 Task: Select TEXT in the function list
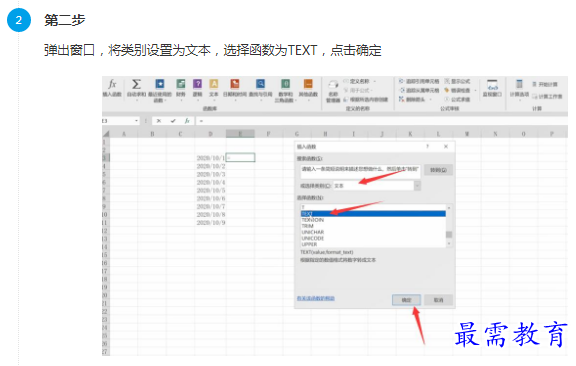373,214
